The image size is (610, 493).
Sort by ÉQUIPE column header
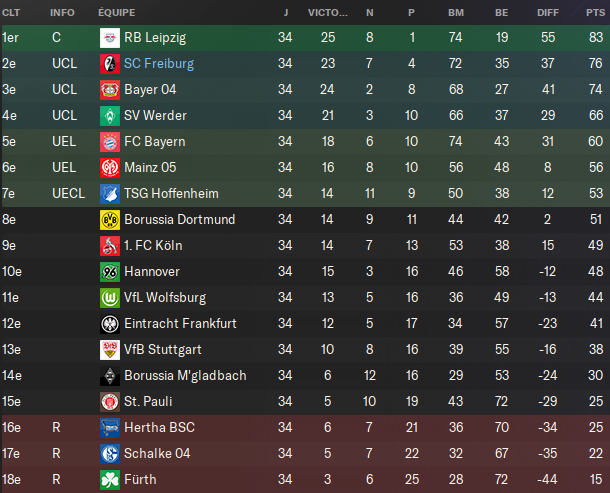pos(117,12)
